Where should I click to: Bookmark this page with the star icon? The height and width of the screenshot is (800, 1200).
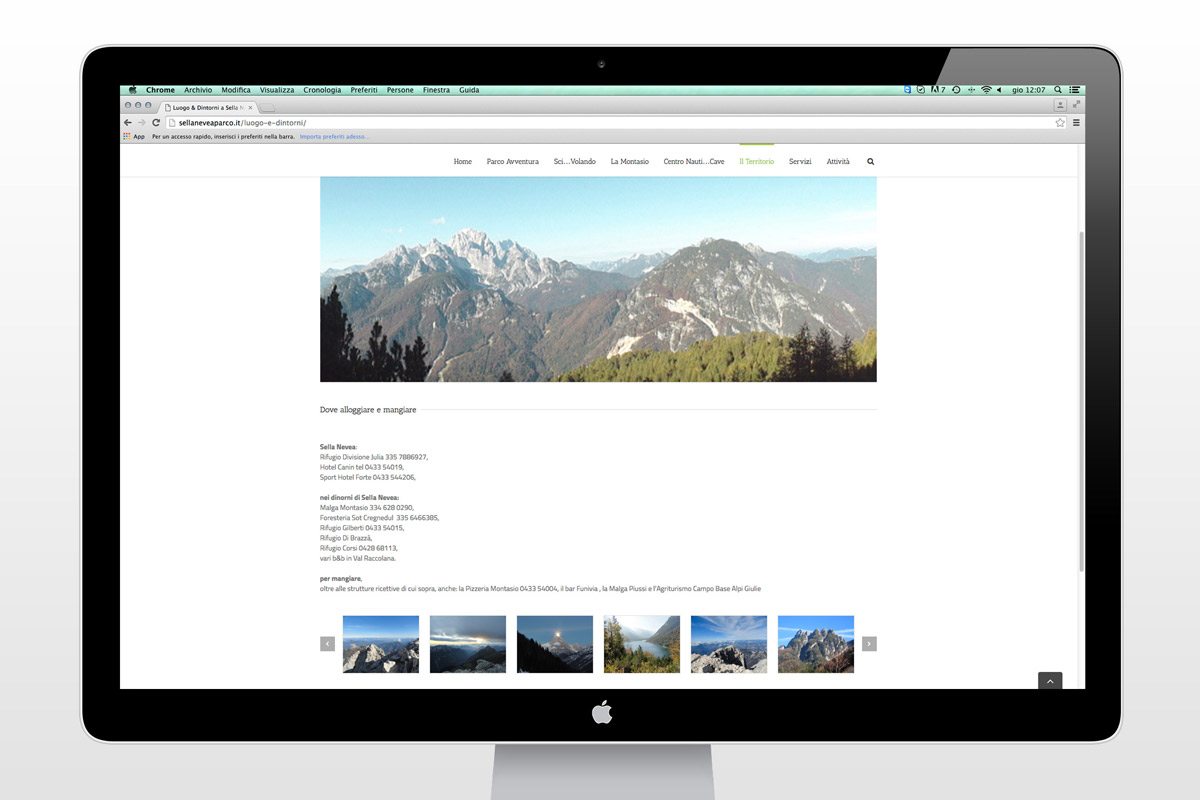pyautogui.click(x=1060, y=122)
